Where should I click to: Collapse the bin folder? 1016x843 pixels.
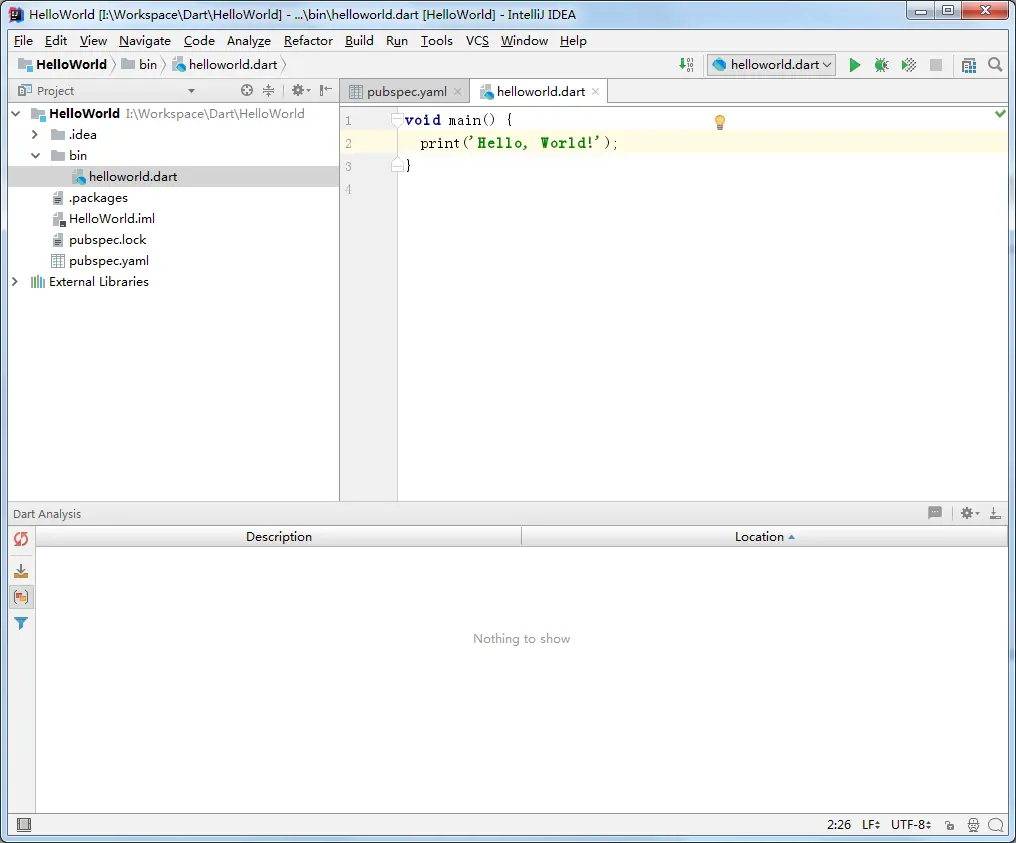pos(36,156)
